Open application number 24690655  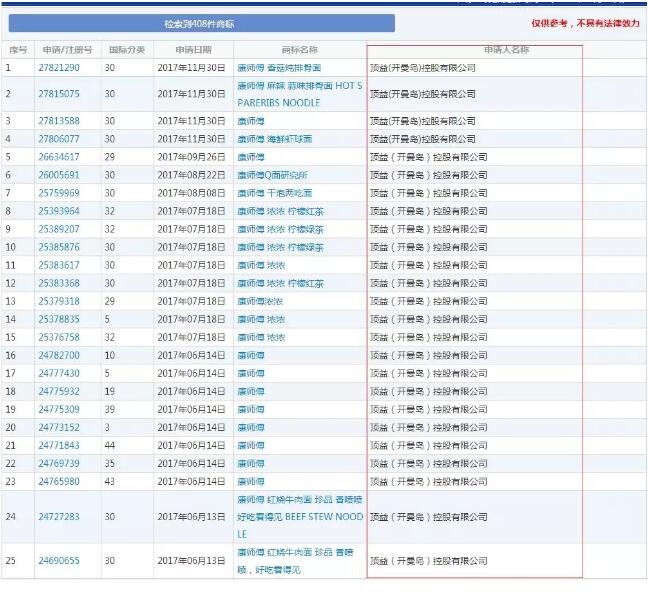pos(59,561)
